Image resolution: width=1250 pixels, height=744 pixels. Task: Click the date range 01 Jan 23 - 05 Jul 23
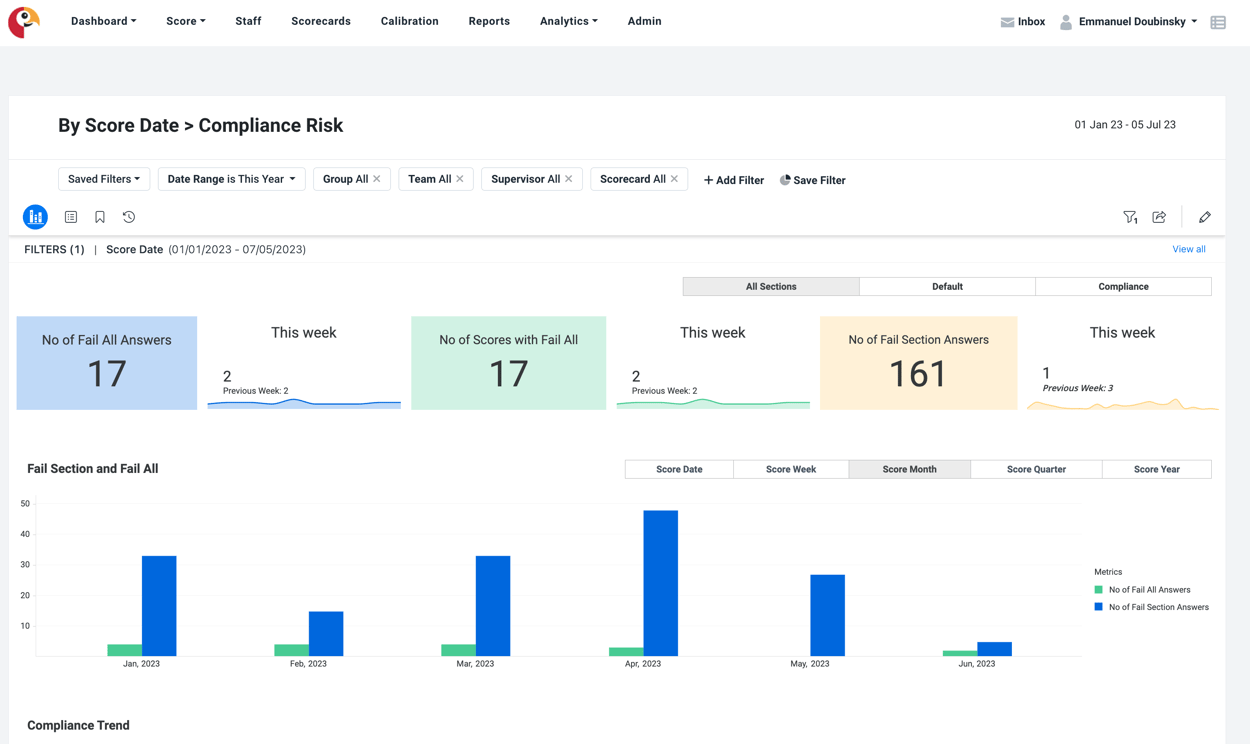(x=1125, y=125)
